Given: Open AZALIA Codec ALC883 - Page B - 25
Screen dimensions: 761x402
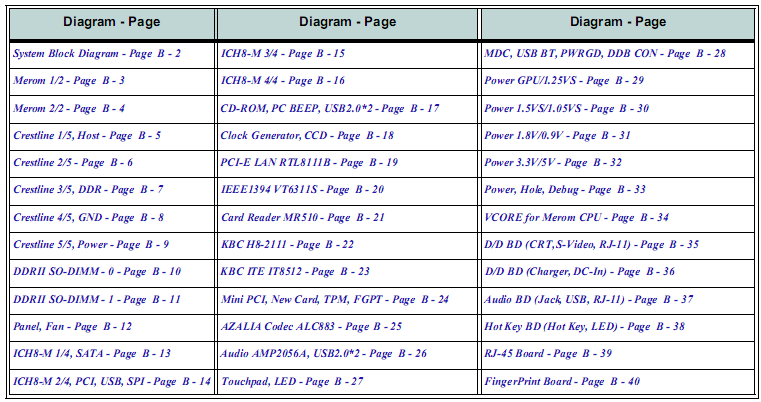Looking at the screenshot, I should (311, 327).
